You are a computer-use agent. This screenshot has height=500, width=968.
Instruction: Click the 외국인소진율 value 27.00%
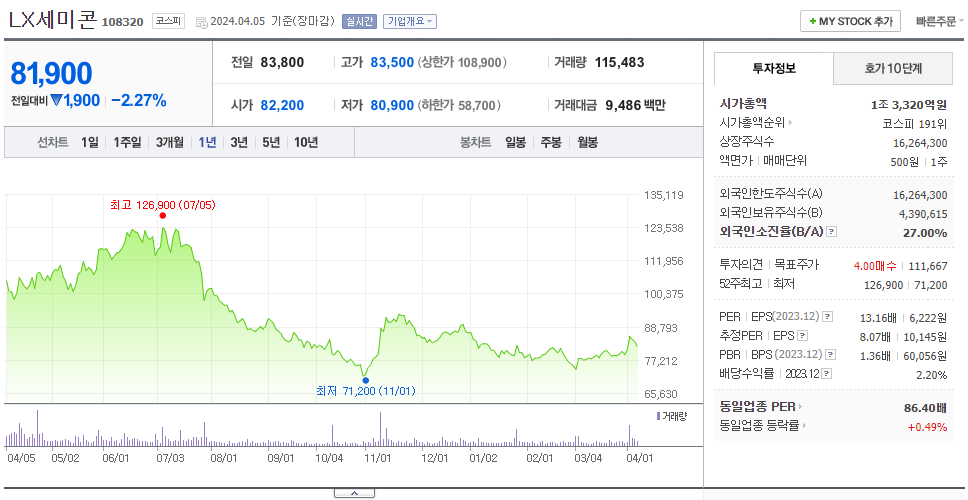pyautogui.click(x=925, y=233)
